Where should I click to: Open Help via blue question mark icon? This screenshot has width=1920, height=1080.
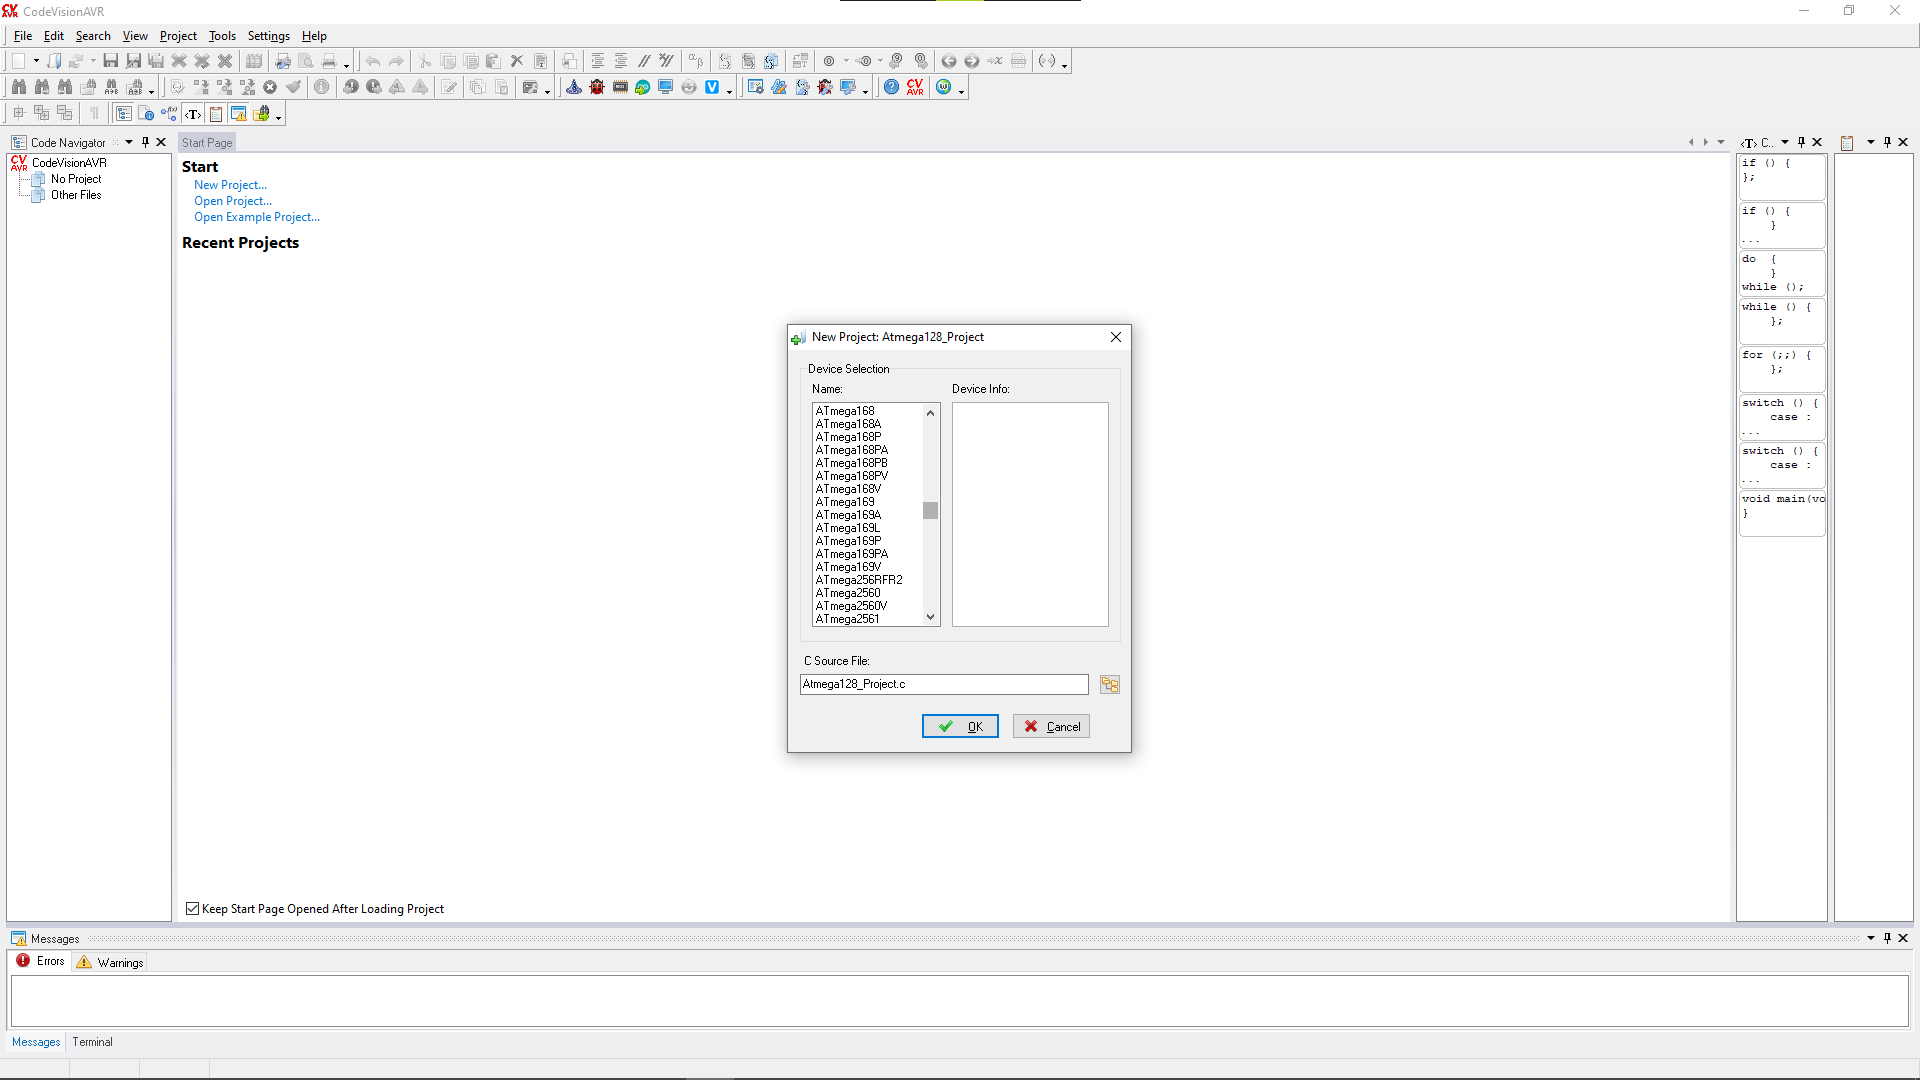[x=891, y=87]
